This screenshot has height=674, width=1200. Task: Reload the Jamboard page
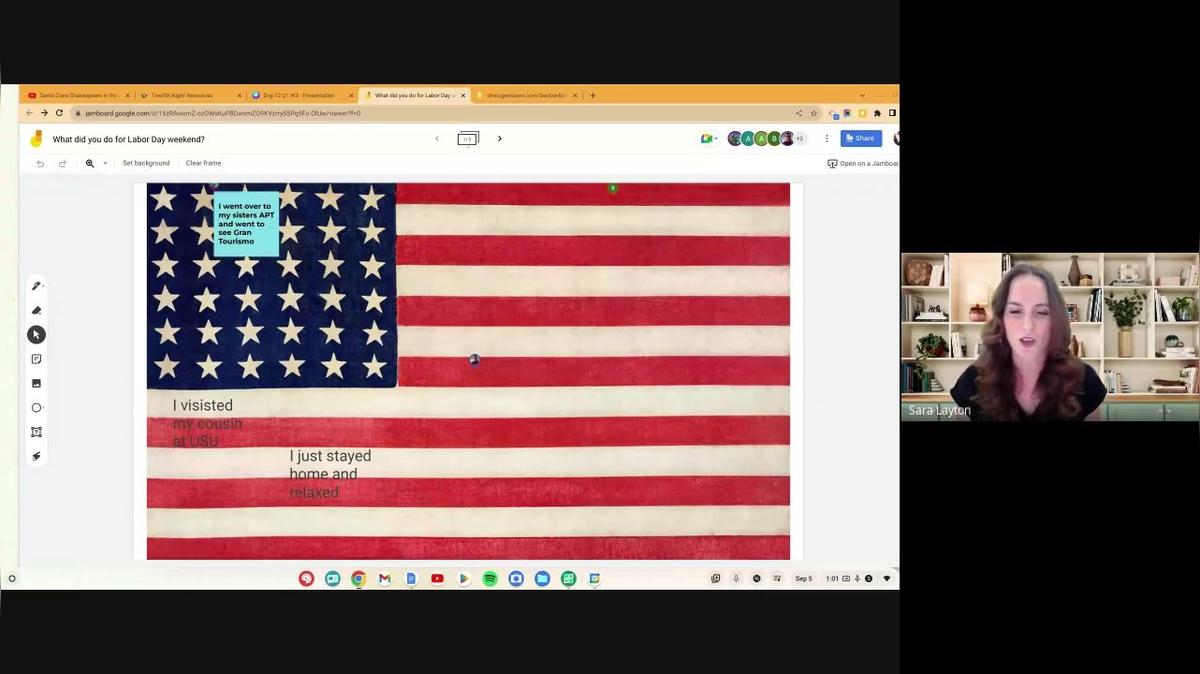59,113
